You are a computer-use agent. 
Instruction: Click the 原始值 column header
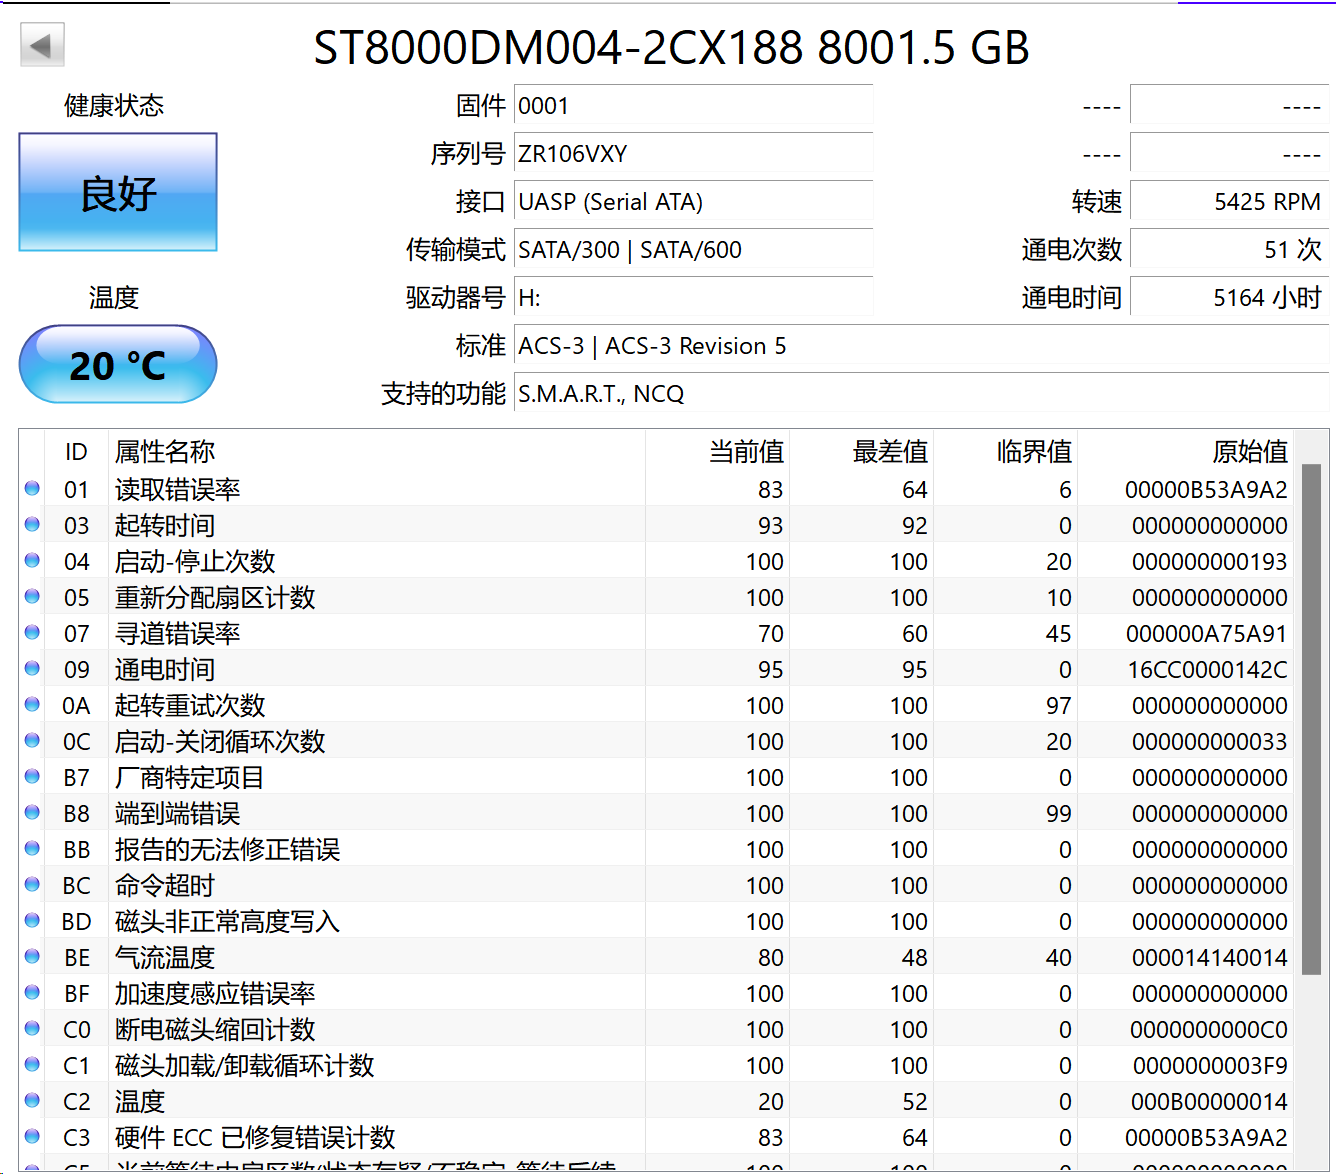pos(1249,452)
